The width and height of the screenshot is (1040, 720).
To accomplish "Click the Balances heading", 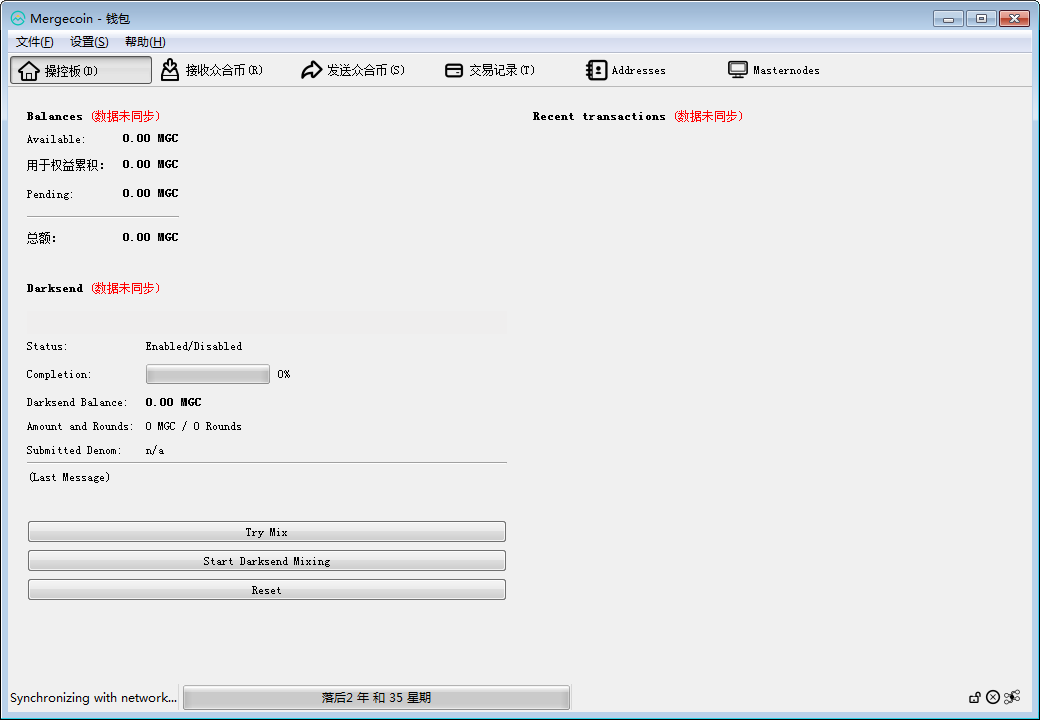I will [54, 116].
